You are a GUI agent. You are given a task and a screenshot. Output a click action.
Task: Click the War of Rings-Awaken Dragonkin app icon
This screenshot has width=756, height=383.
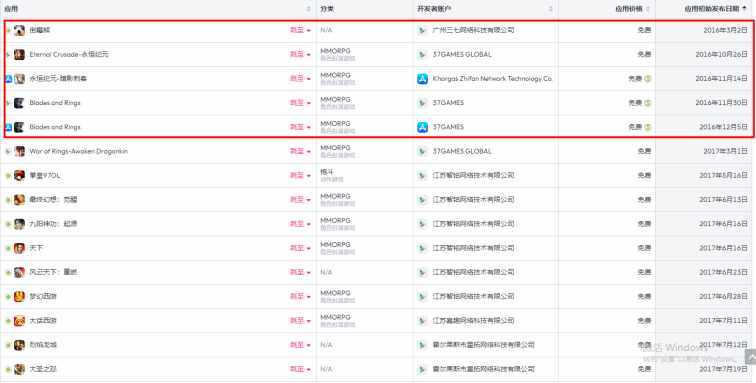[19, 151]
